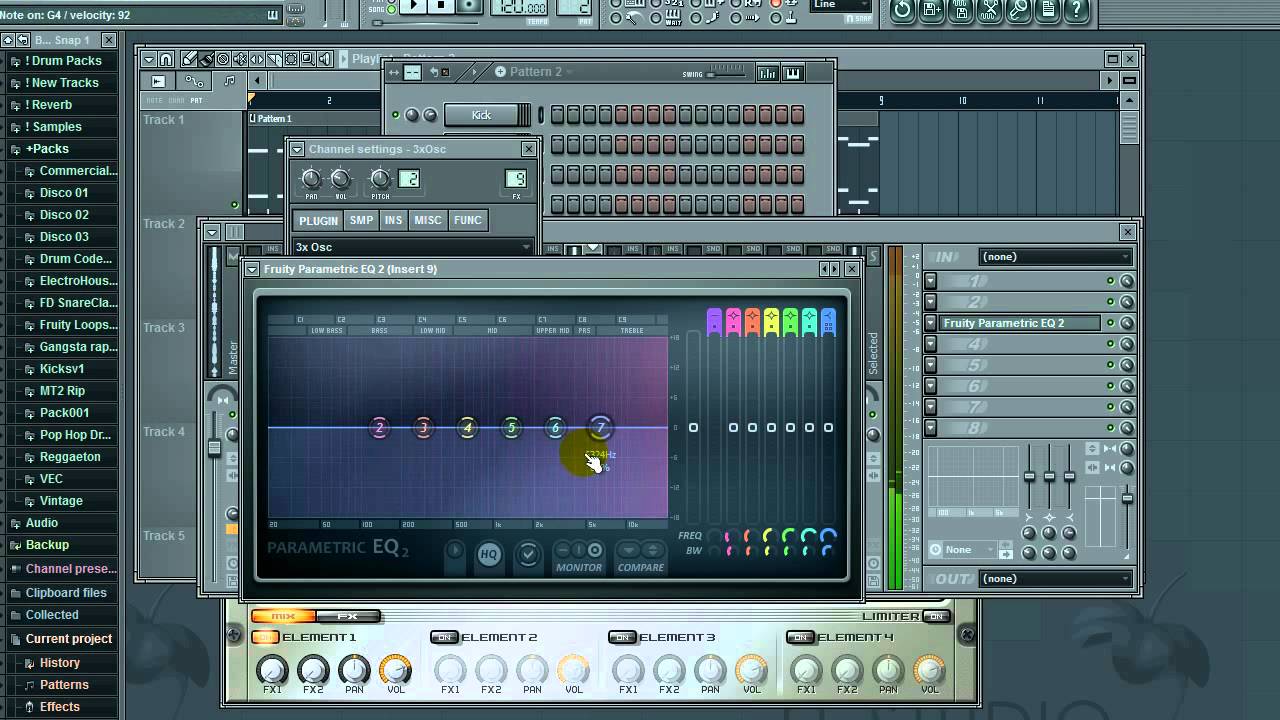
Task: Click the Record button in the transport bar
Action: coord(468,6)
